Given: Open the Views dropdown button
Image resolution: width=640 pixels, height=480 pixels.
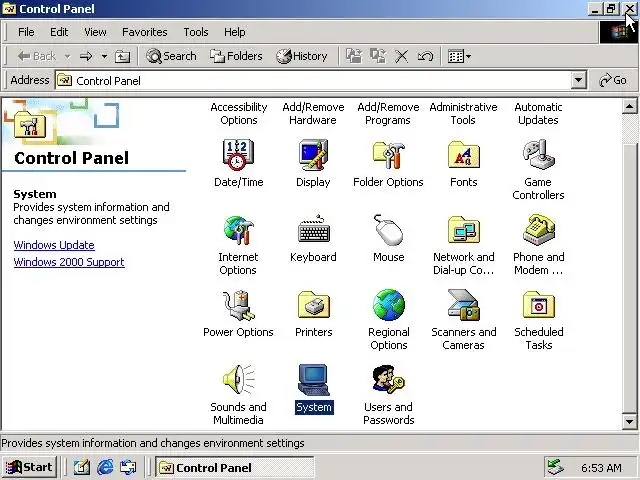Looking at the screenshot, I should pos(459,56).
